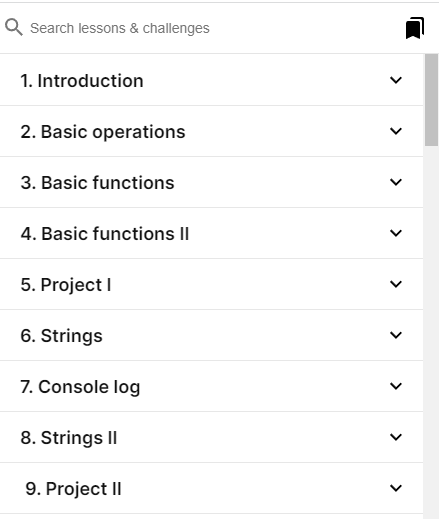Expand the Project I chevron

pyautogui.click(x=396, y=284)
